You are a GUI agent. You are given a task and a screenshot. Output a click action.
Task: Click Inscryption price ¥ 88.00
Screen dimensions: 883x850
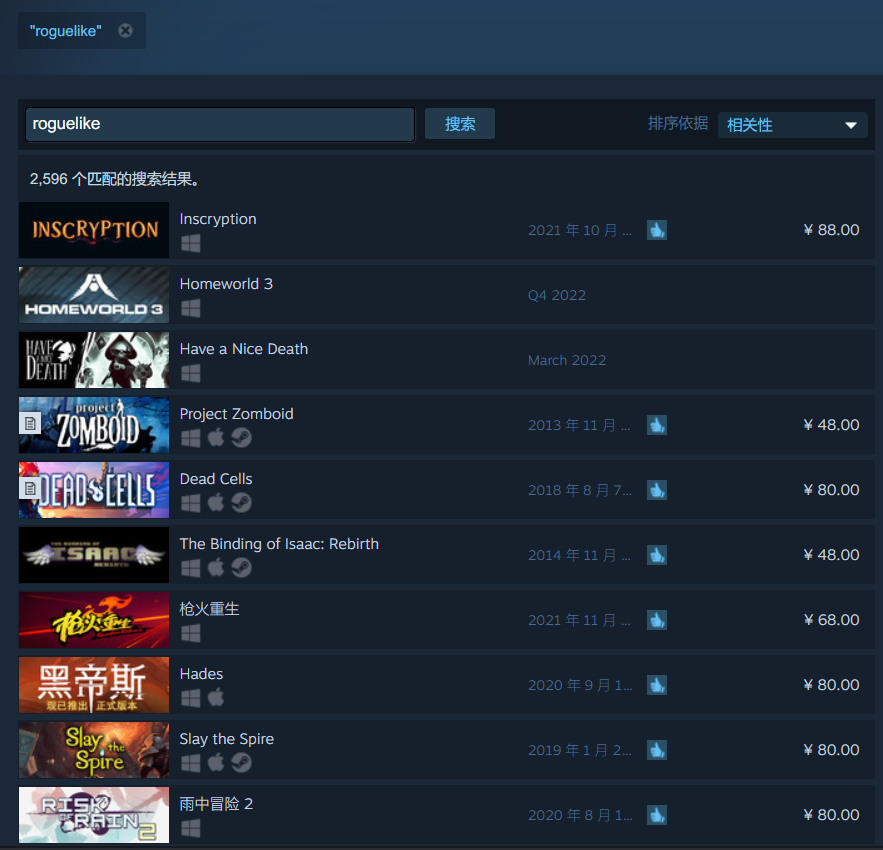[831, 230]
